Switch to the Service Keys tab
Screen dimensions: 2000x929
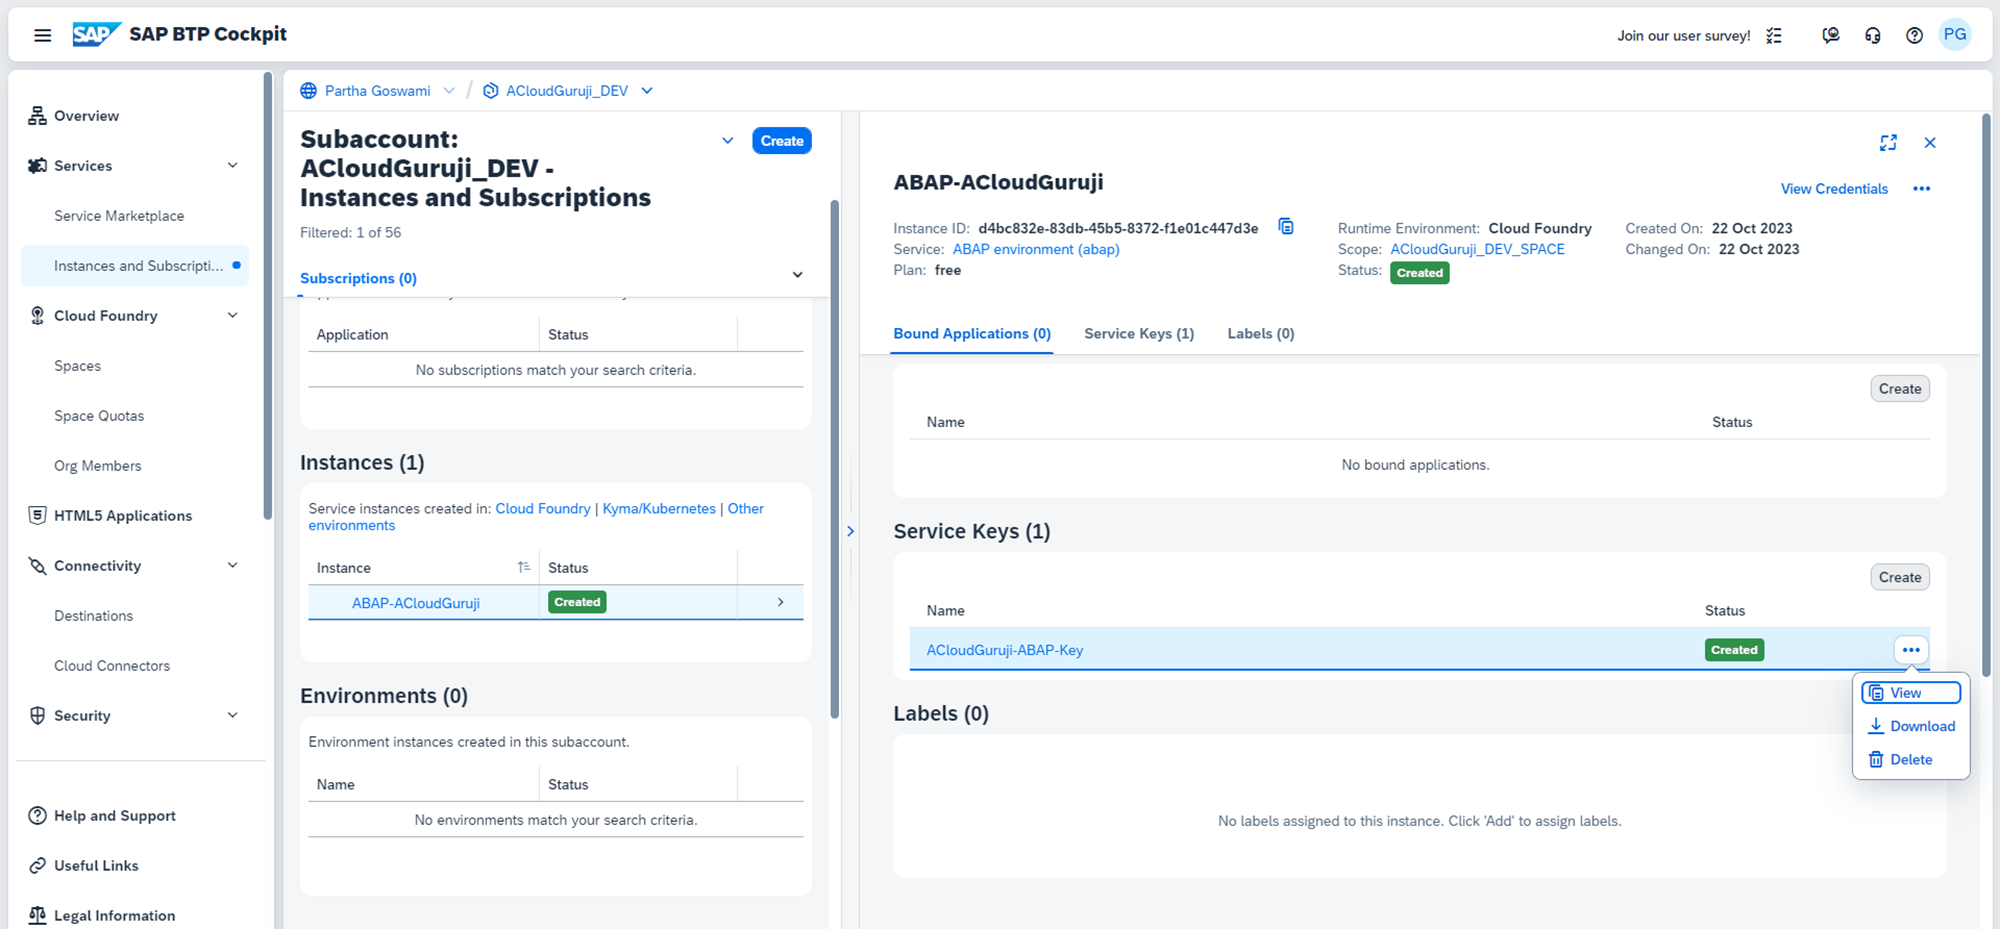pyautogui.click(x=1139, y=334)
